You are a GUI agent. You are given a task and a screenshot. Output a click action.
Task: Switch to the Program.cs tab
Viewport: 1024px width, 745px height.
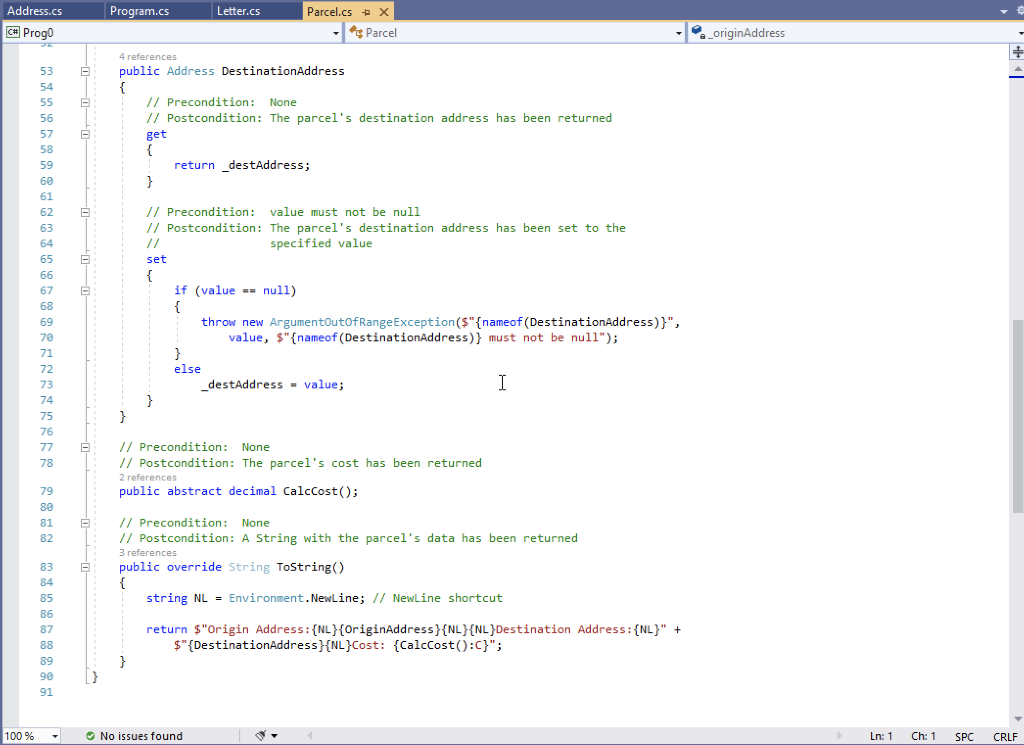click(158, 11)
